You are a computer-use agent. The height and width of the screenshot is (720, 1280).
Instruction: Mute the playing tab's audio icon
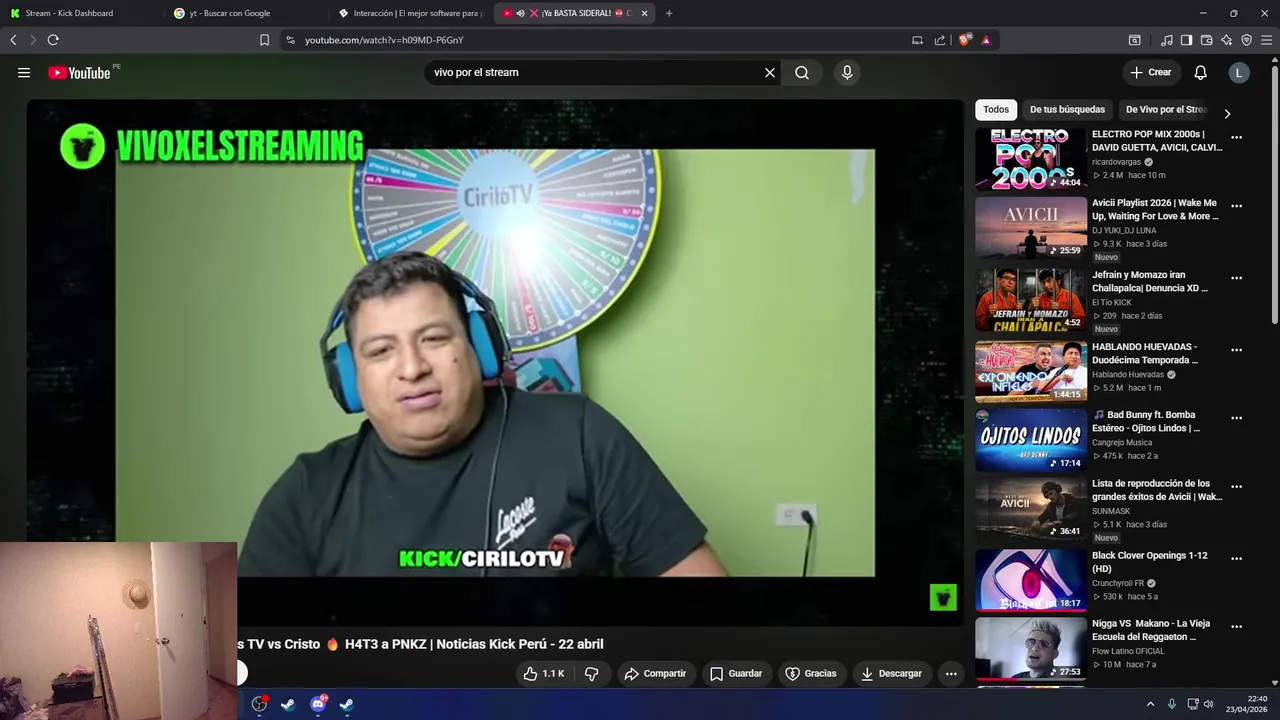tap(521, 13)
